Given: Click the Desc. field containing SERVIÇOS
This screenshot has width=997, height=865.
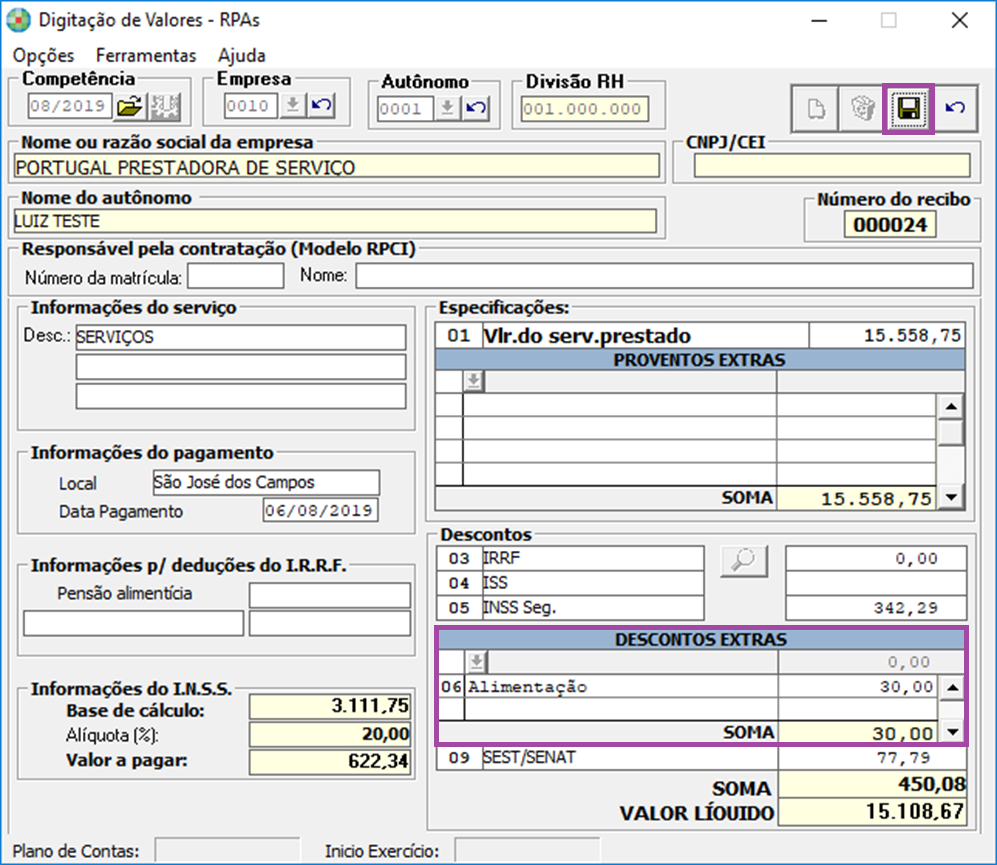Looking at the screenshot, I should tap(240, 337).
